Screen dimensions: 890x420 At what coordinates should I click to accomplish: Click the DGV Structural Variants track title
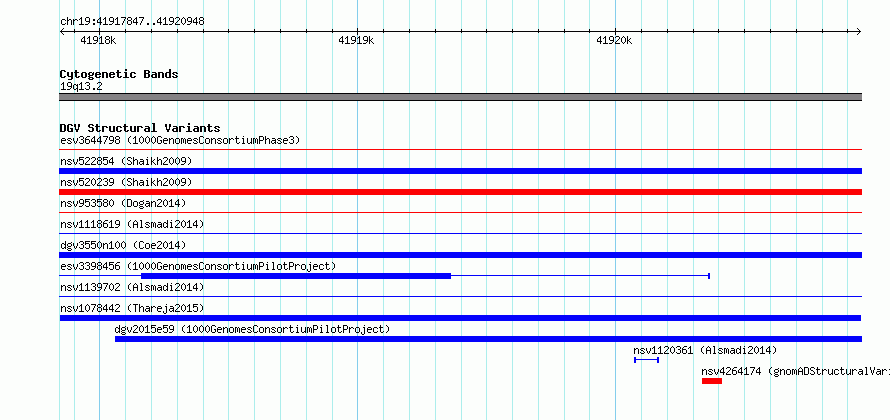pos(140,128)
